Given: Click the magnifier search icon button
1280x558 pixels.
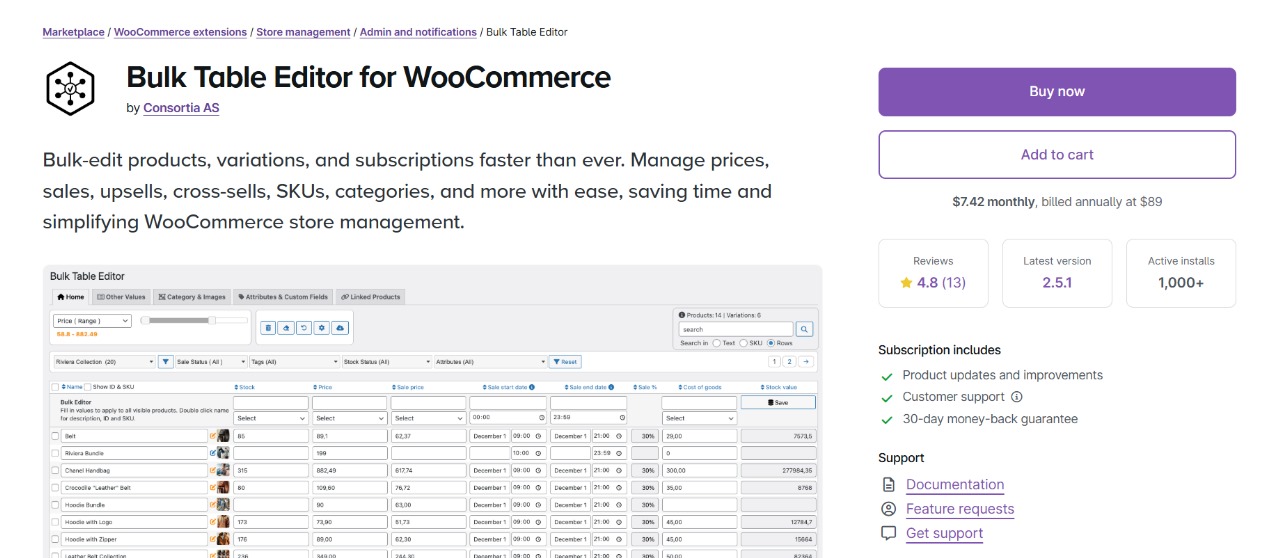Looking at the screenshot, I should pyautogui.click(x=805, y=329).
